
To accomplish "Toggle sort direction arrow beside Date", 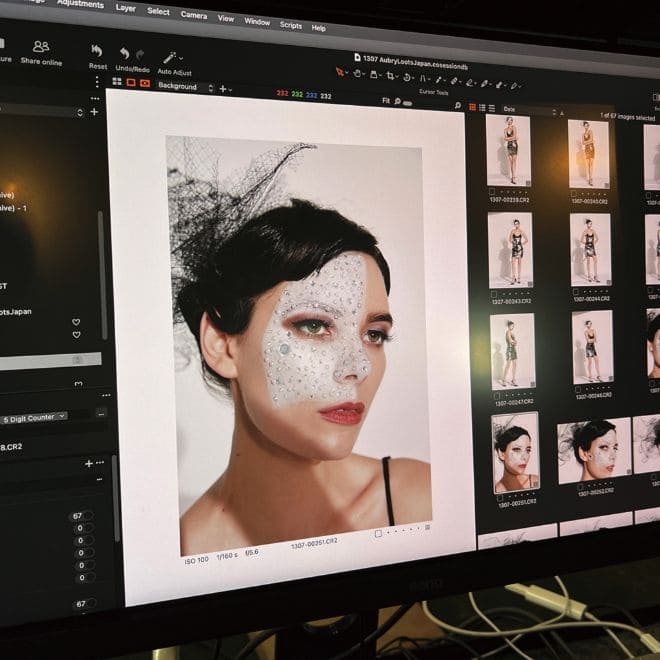I will click(562, 113).
